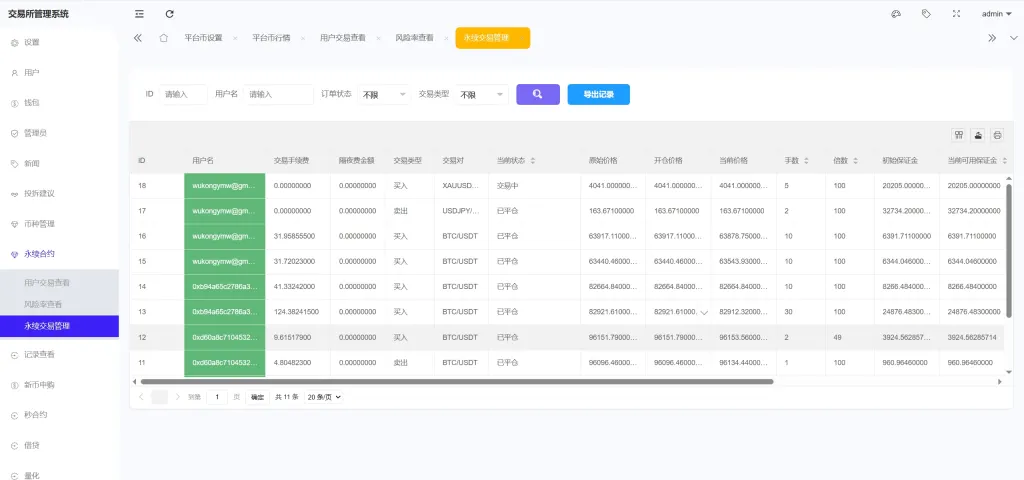Click the 确定 pagination button
This screenshot has width=1024, height=480.
(257, 397)
